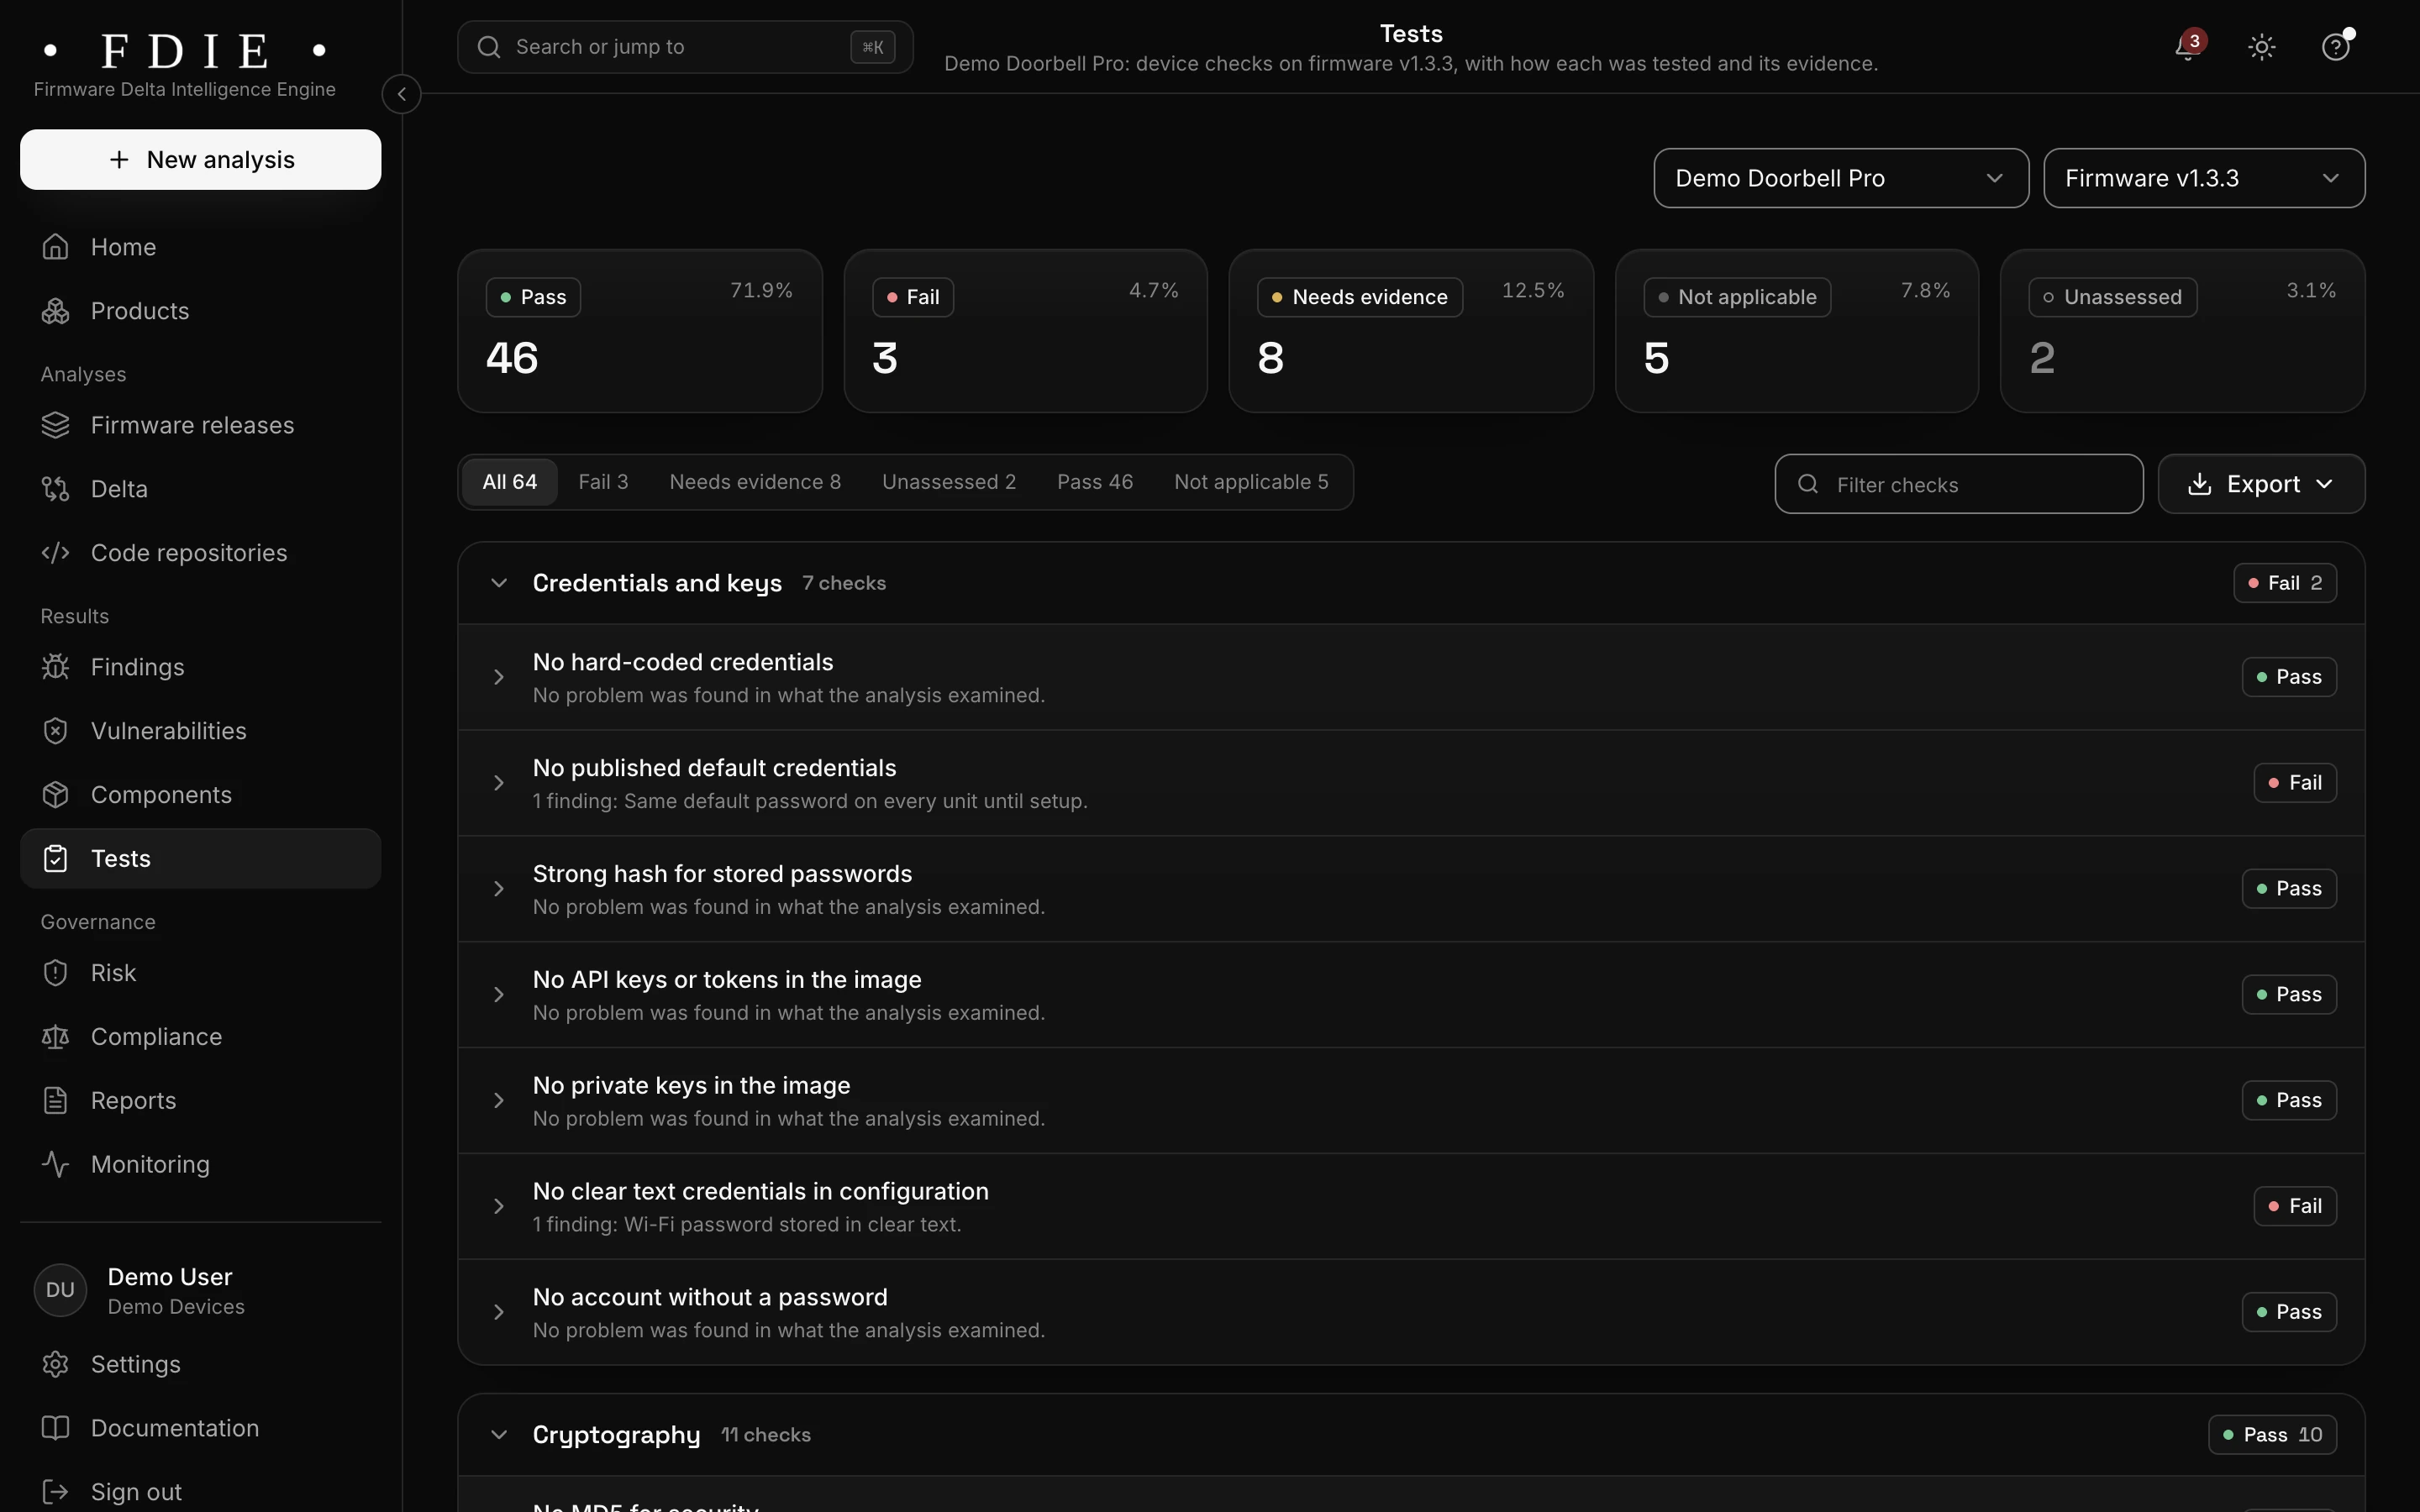Select the Unassessed 2 filter tab
This screenshot has height=1512, width=2420.
tap(949, 482)
